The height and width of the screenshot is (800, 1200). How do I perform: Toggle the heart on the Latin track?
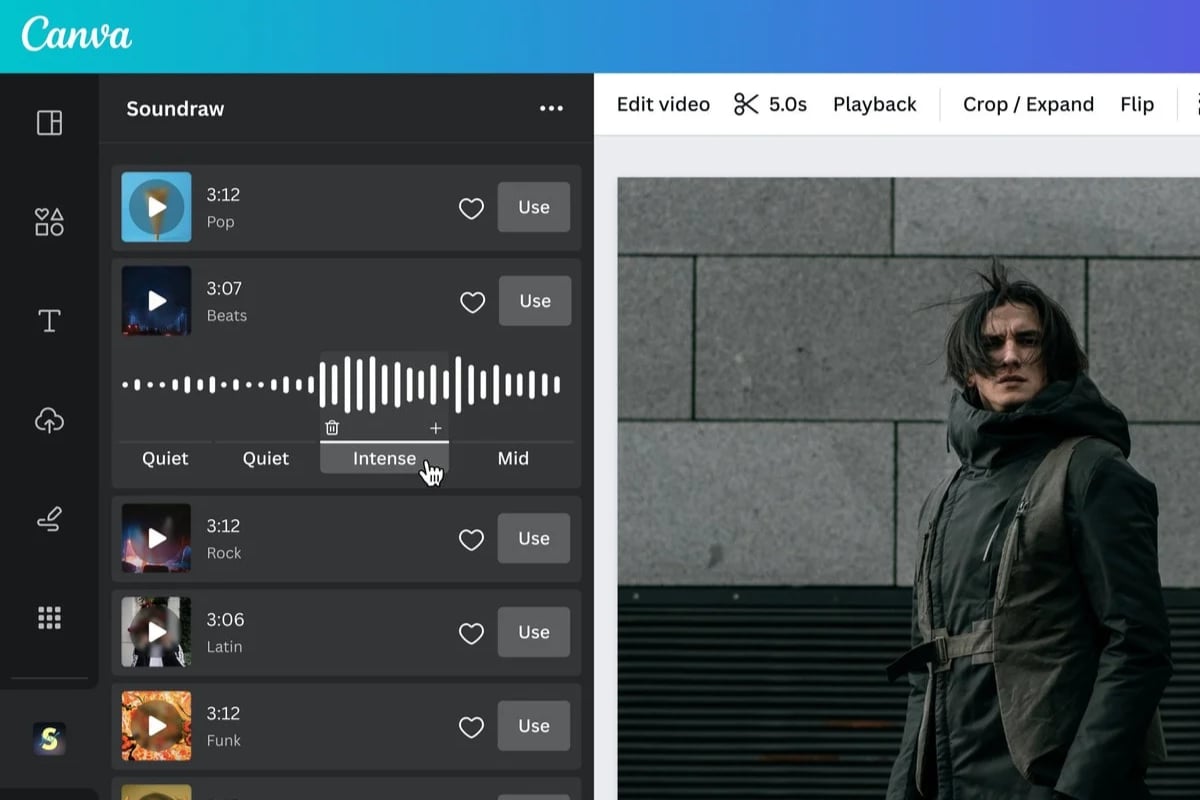[471, 633]
